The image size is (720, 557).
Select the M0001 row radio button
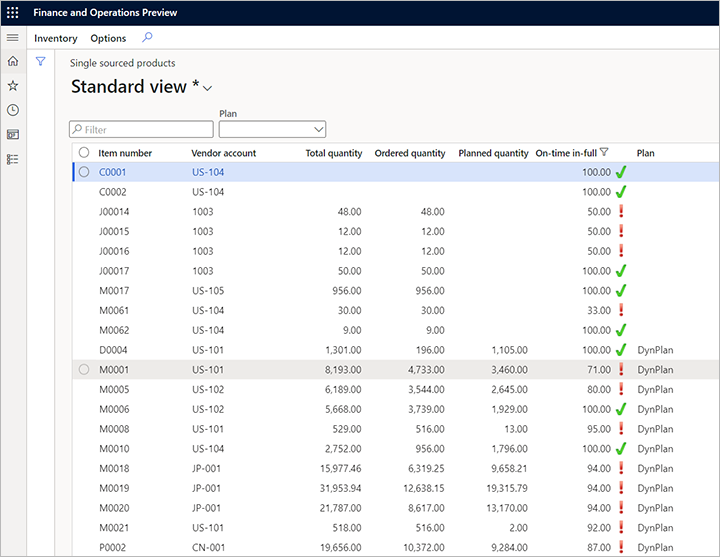pos(84,370)
